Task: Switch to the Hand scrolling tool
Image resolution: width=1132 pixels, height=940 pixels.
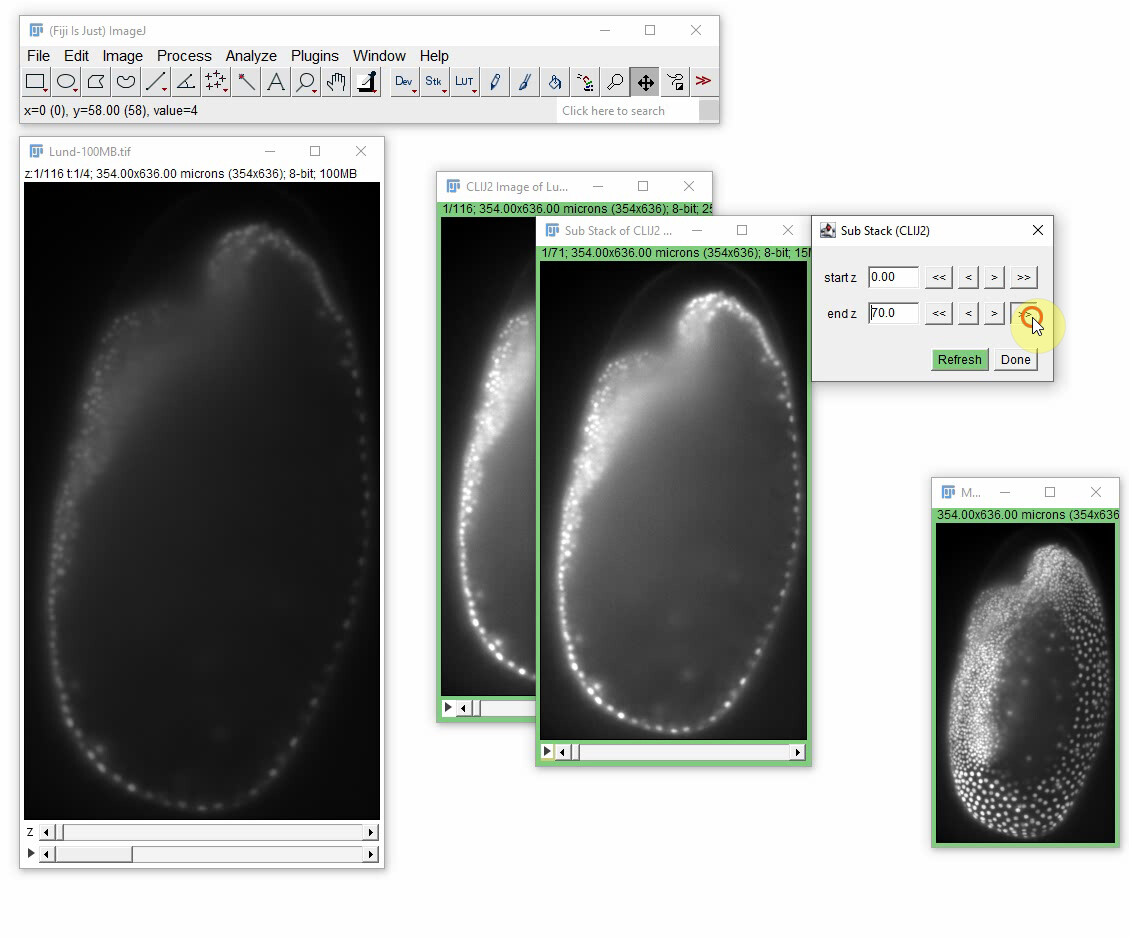Action: (x=335, y=82)
